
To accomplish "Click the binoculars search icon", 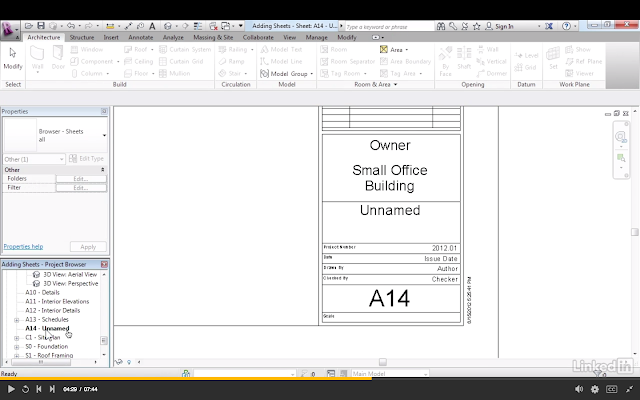I will pos(441,26).
